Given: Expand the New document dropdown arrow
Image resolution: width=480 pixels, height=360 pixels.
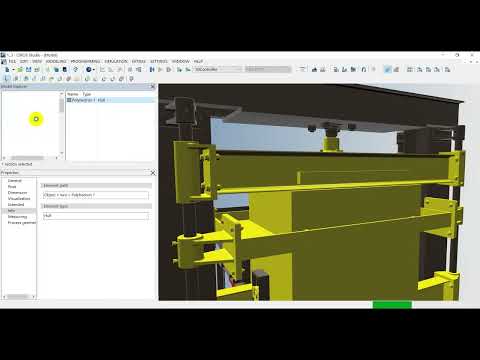Looking at the screenshot, I should (x=13, y=70).
